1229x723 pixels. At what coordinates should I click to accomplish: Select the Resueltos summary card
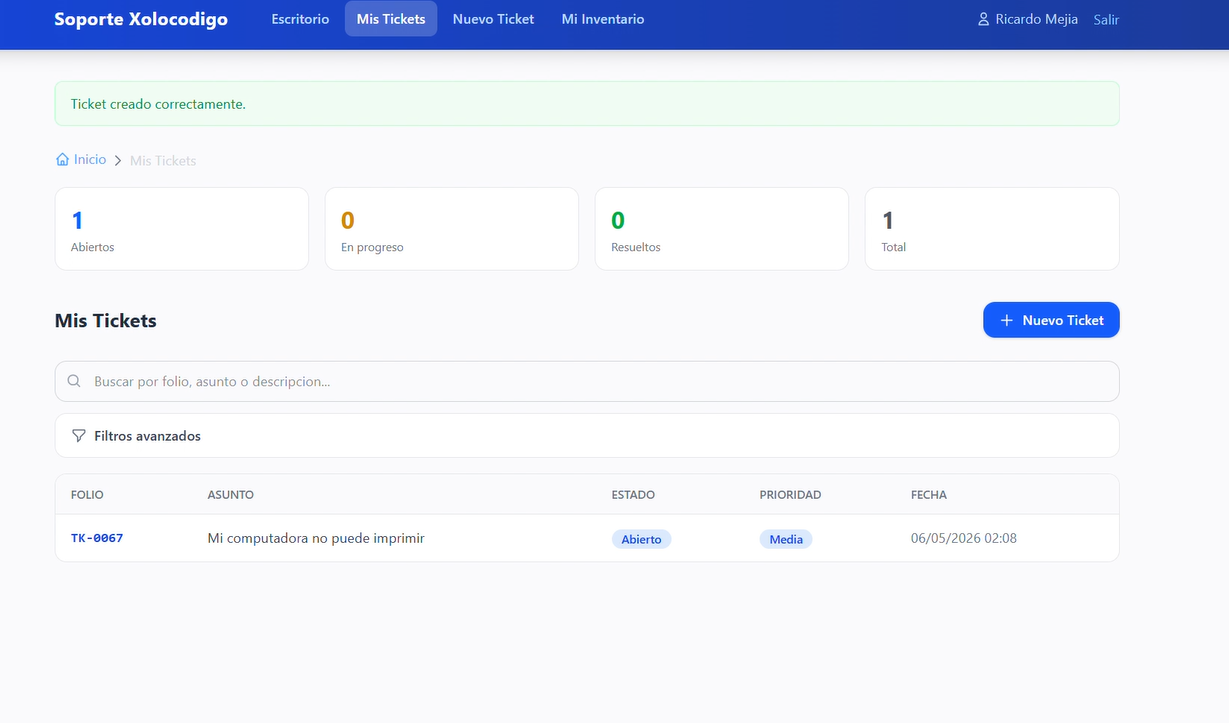(x=722, y=229)
